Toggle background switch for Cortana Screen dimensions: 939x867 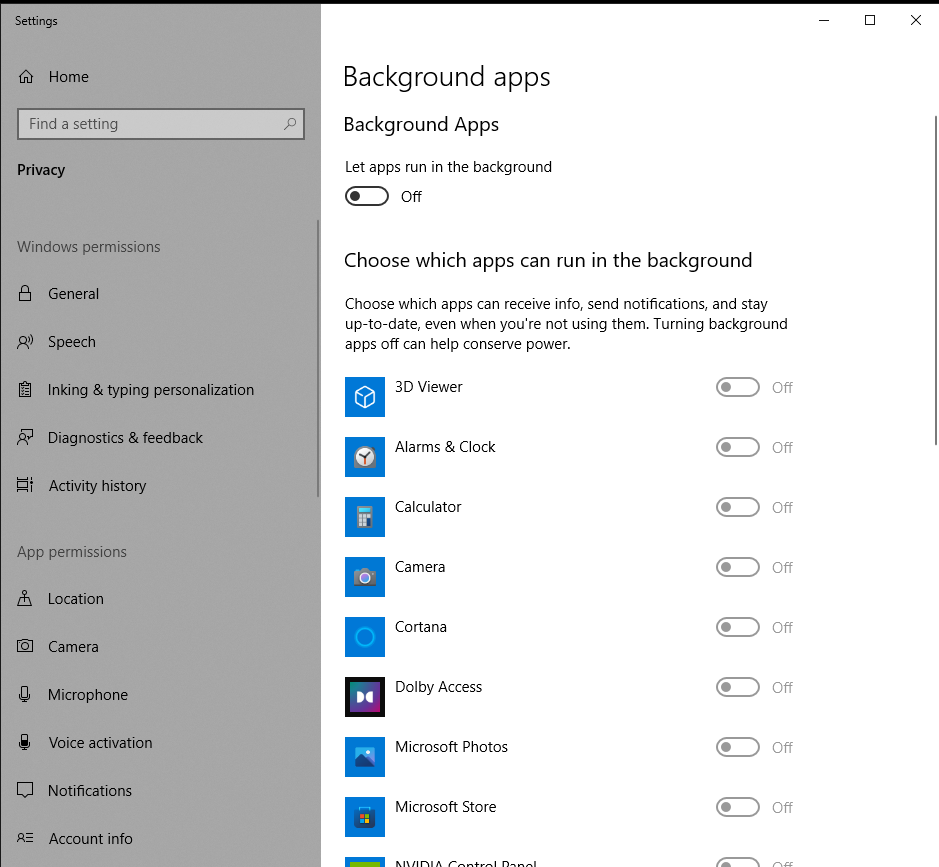[738, 627]
